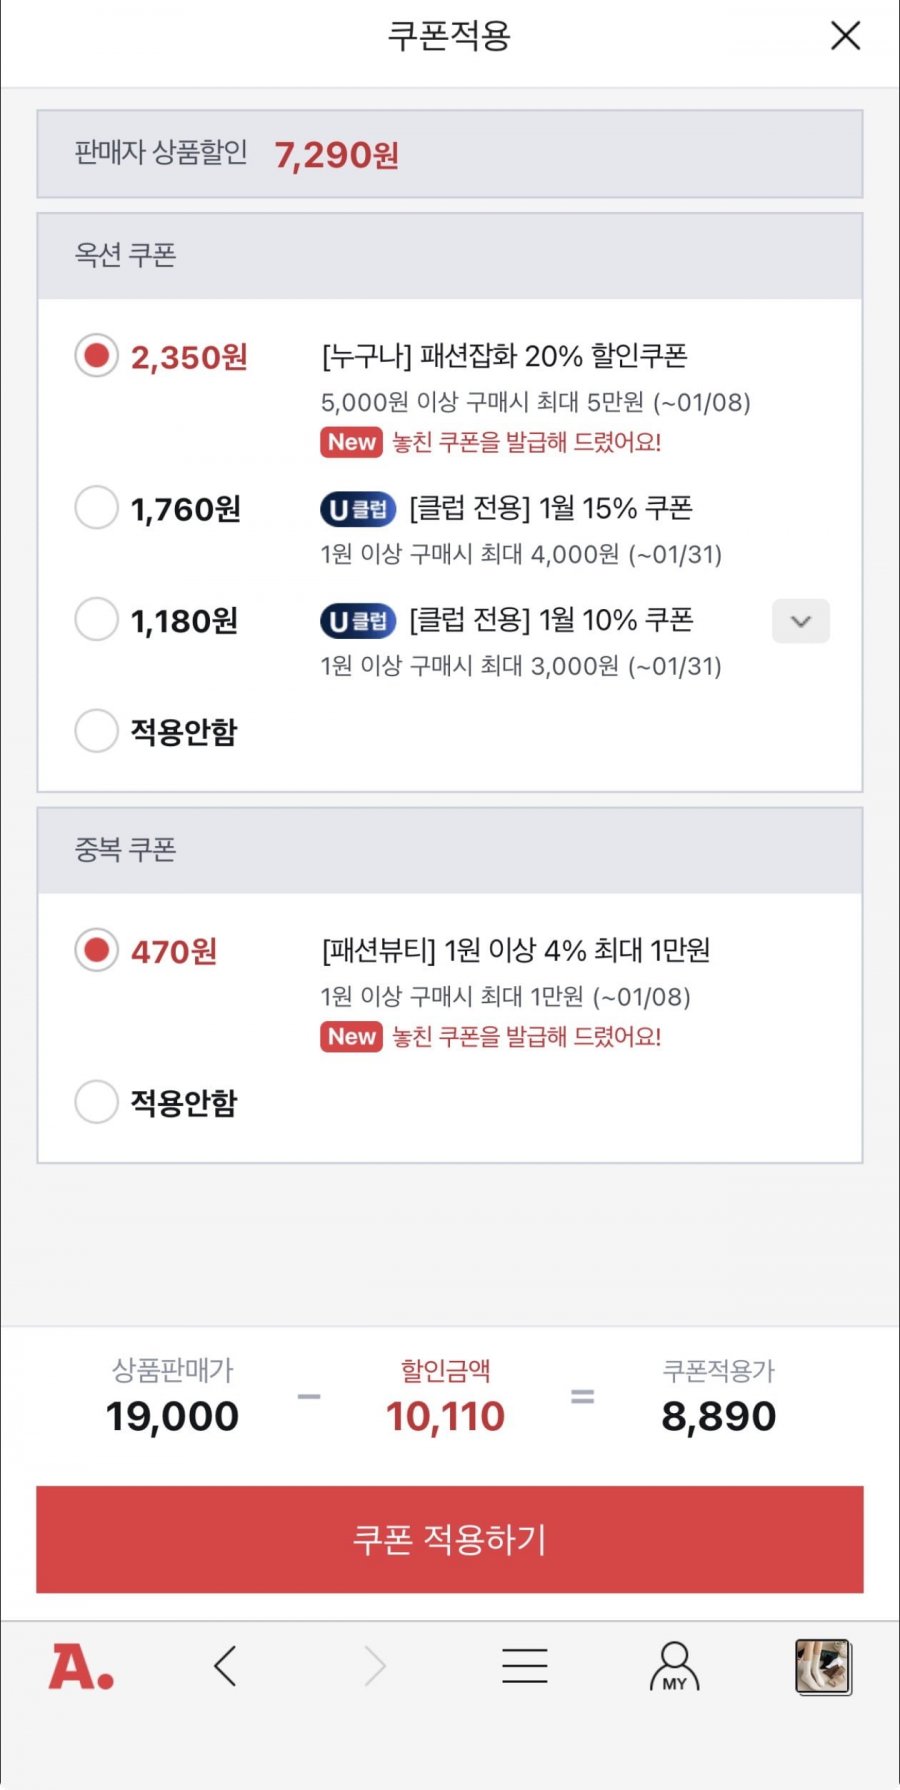Choose 적용안함 under 중복 쿠폰
900x1790 pixels.
tap(97, 1102)
